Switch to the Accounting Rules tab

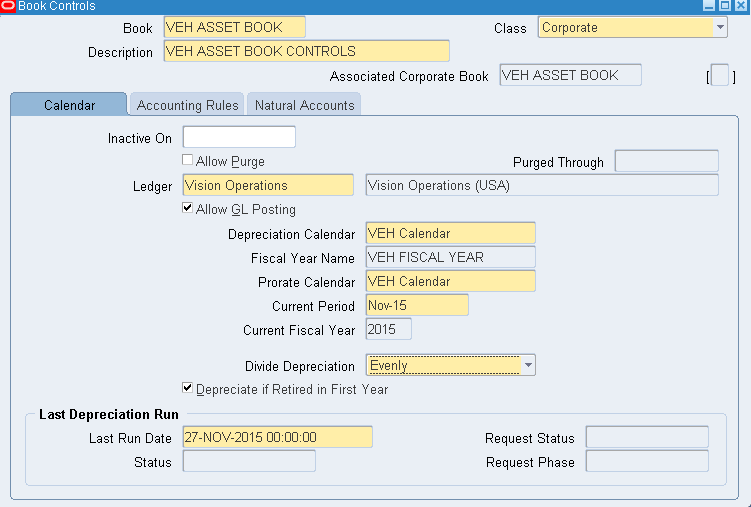tap(188, 105)
